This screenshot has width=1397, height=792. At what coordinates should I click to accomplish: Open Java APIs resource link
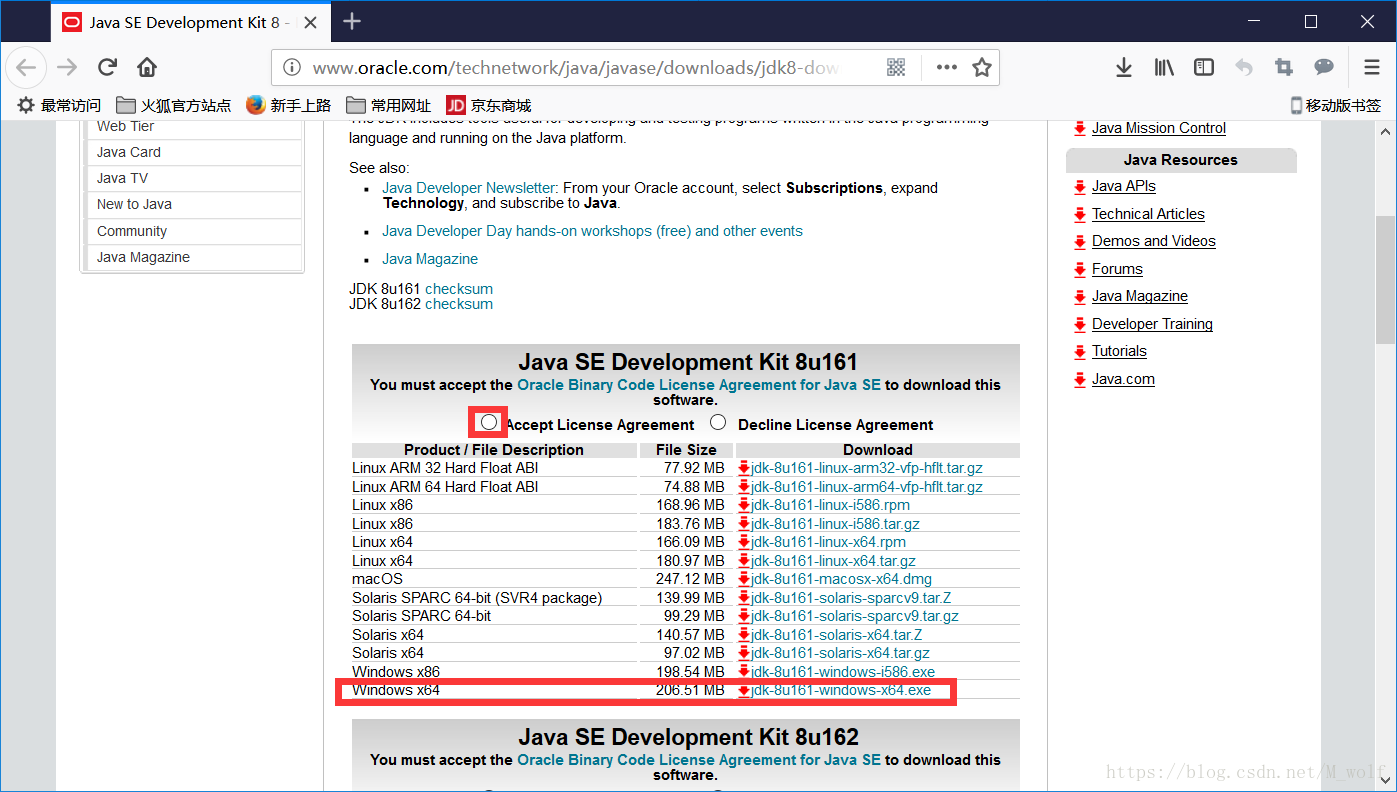pyautogui.click(x=1123, y=186)
